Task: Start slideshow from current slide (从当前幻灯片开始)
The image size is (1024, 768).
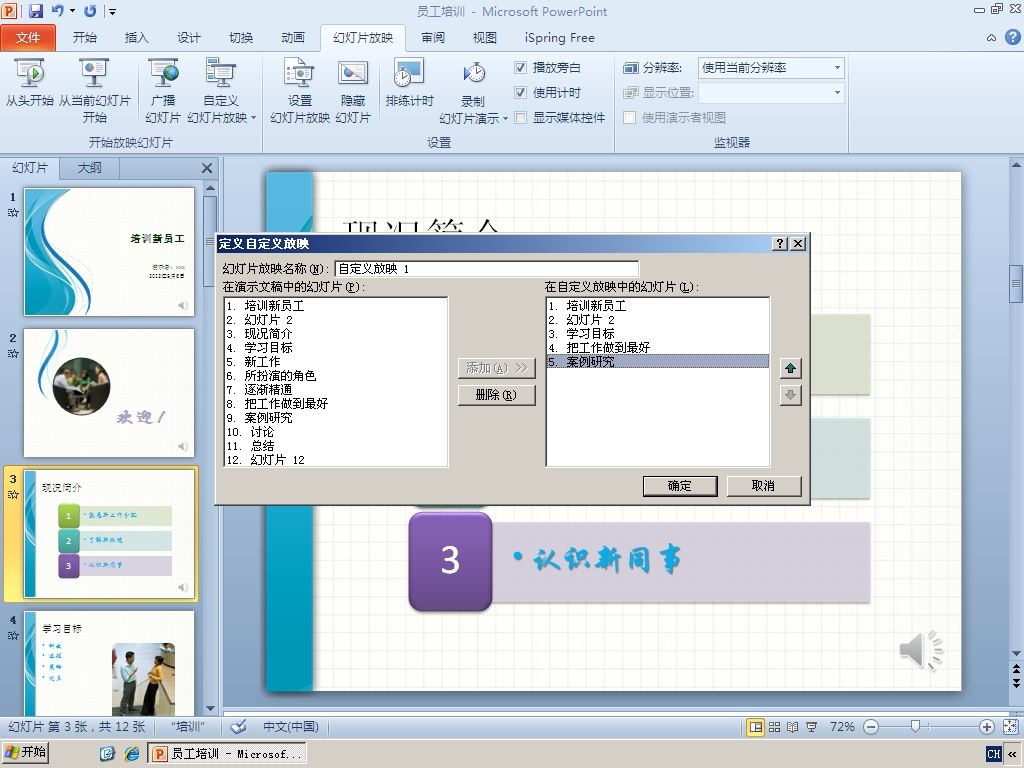Action: tap(95, 90)
